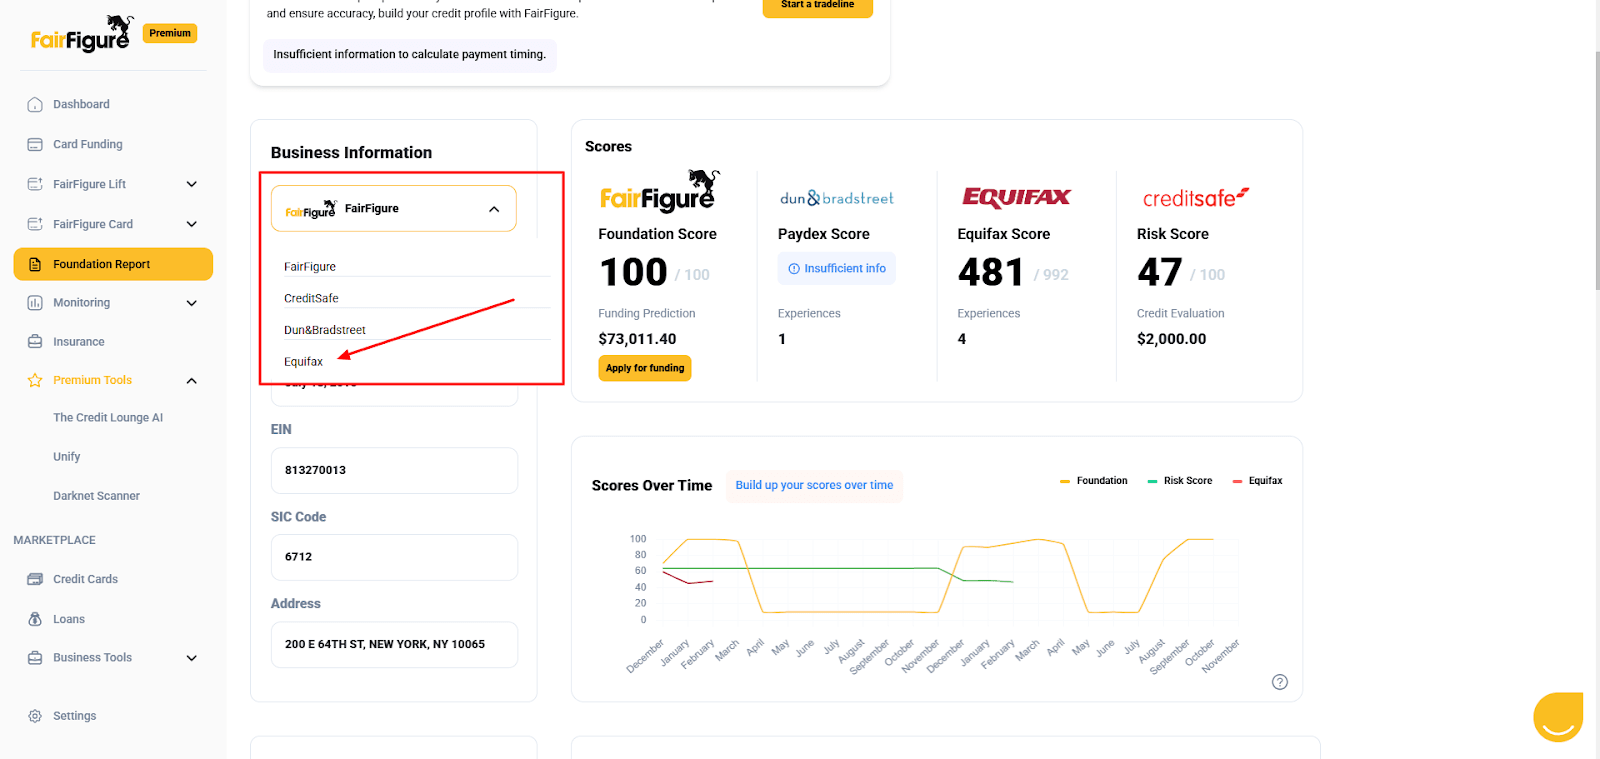
Task: Expand the Business Tools submenu chevron
Action: pos(192,657)
